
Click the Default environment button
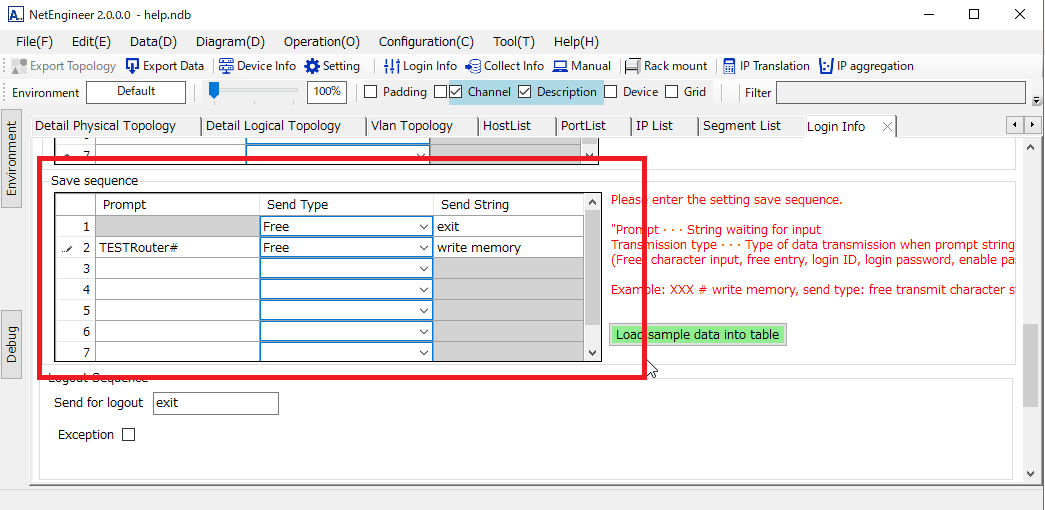click(x=136, y=92)
